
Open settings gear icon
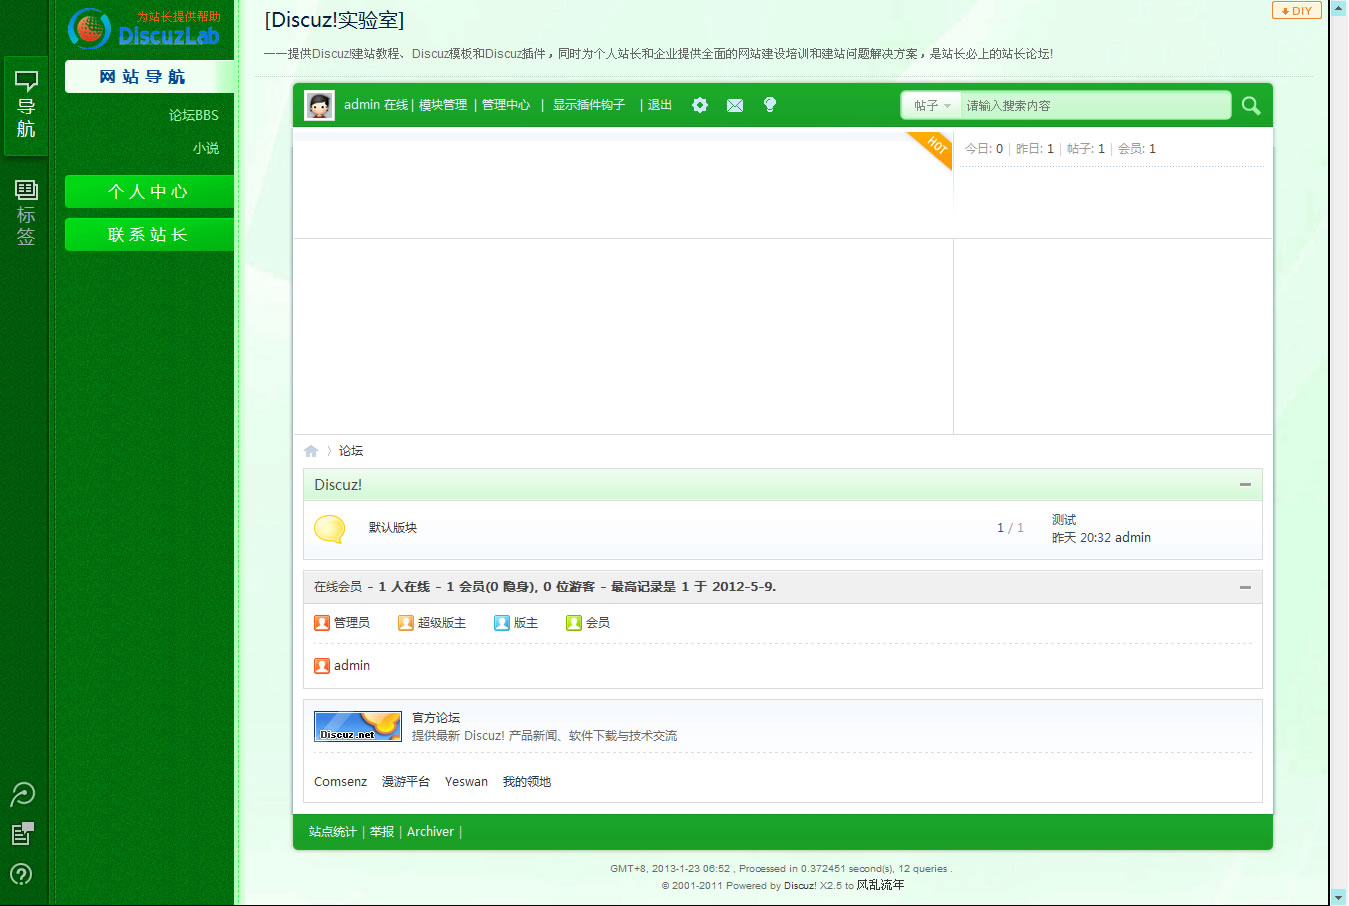700,105
